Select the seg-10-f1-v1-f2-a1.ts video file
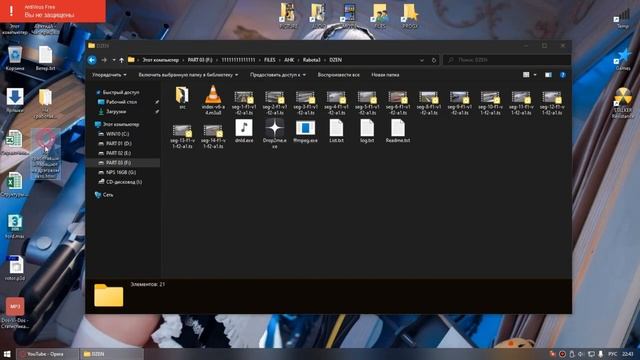640x360 pixels. point(490,97)
